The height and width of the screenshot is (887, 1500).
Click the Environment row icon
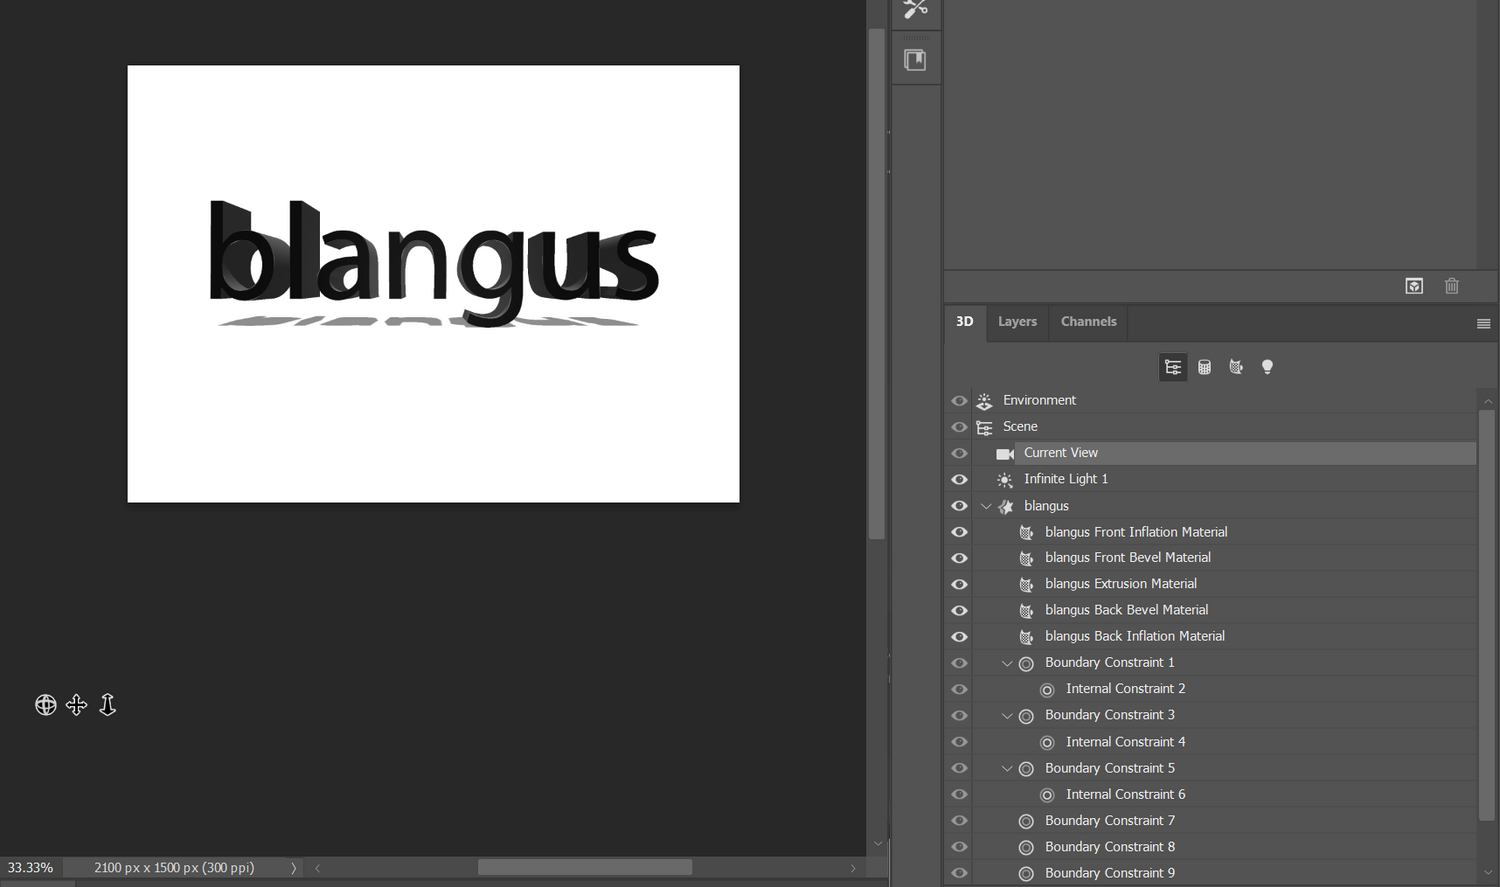coord(984,400)
